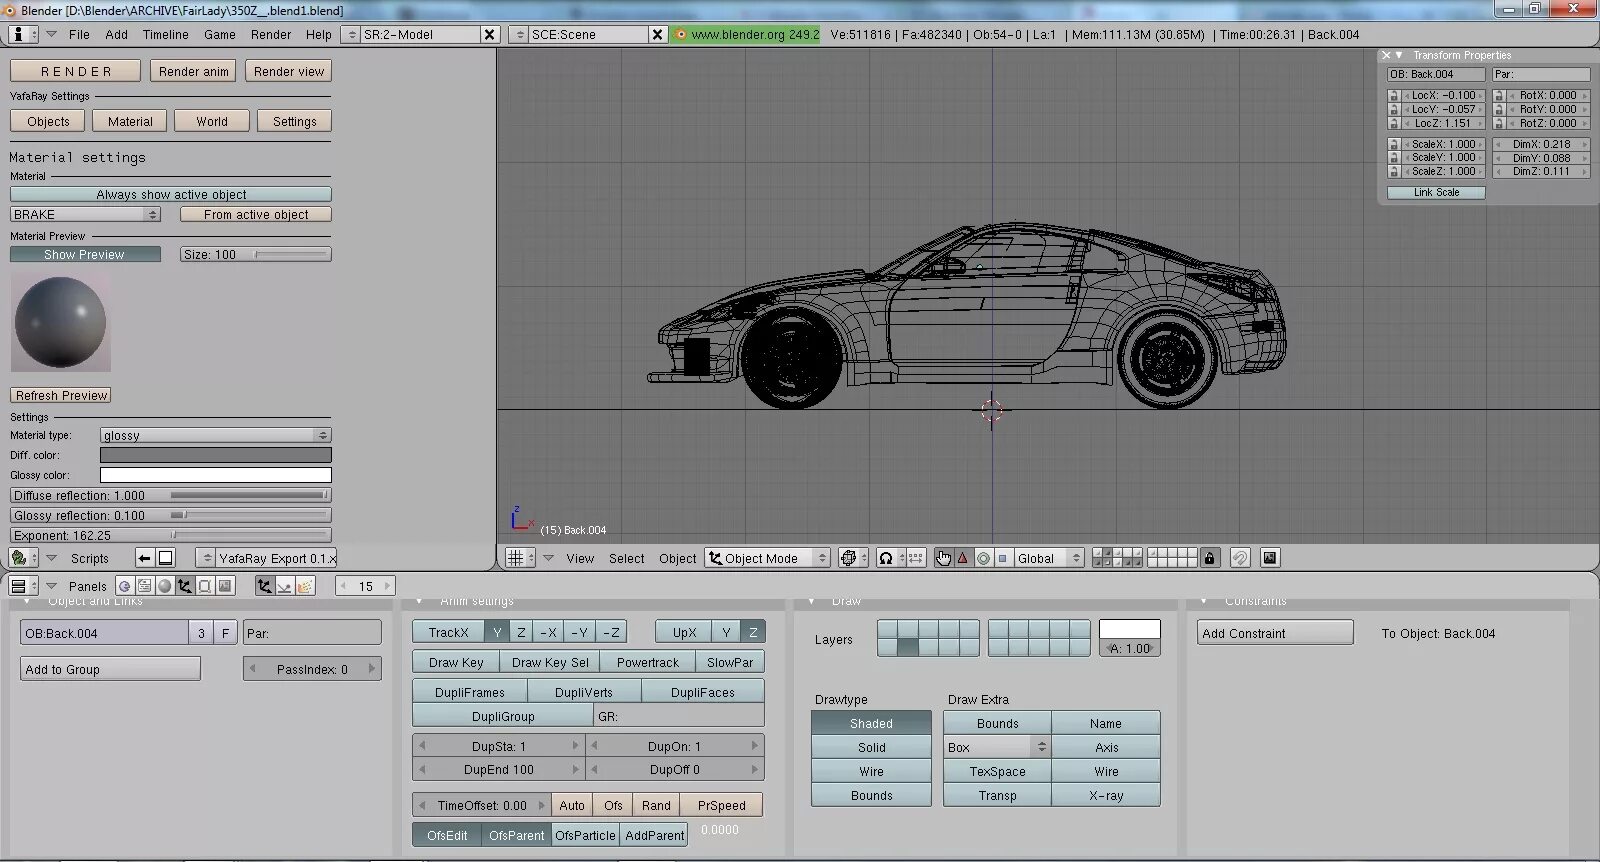Click the Logic context Pac-Man icon
Image resolution: width=1600 pixels, height=862 pixels.
click(124, 586)
